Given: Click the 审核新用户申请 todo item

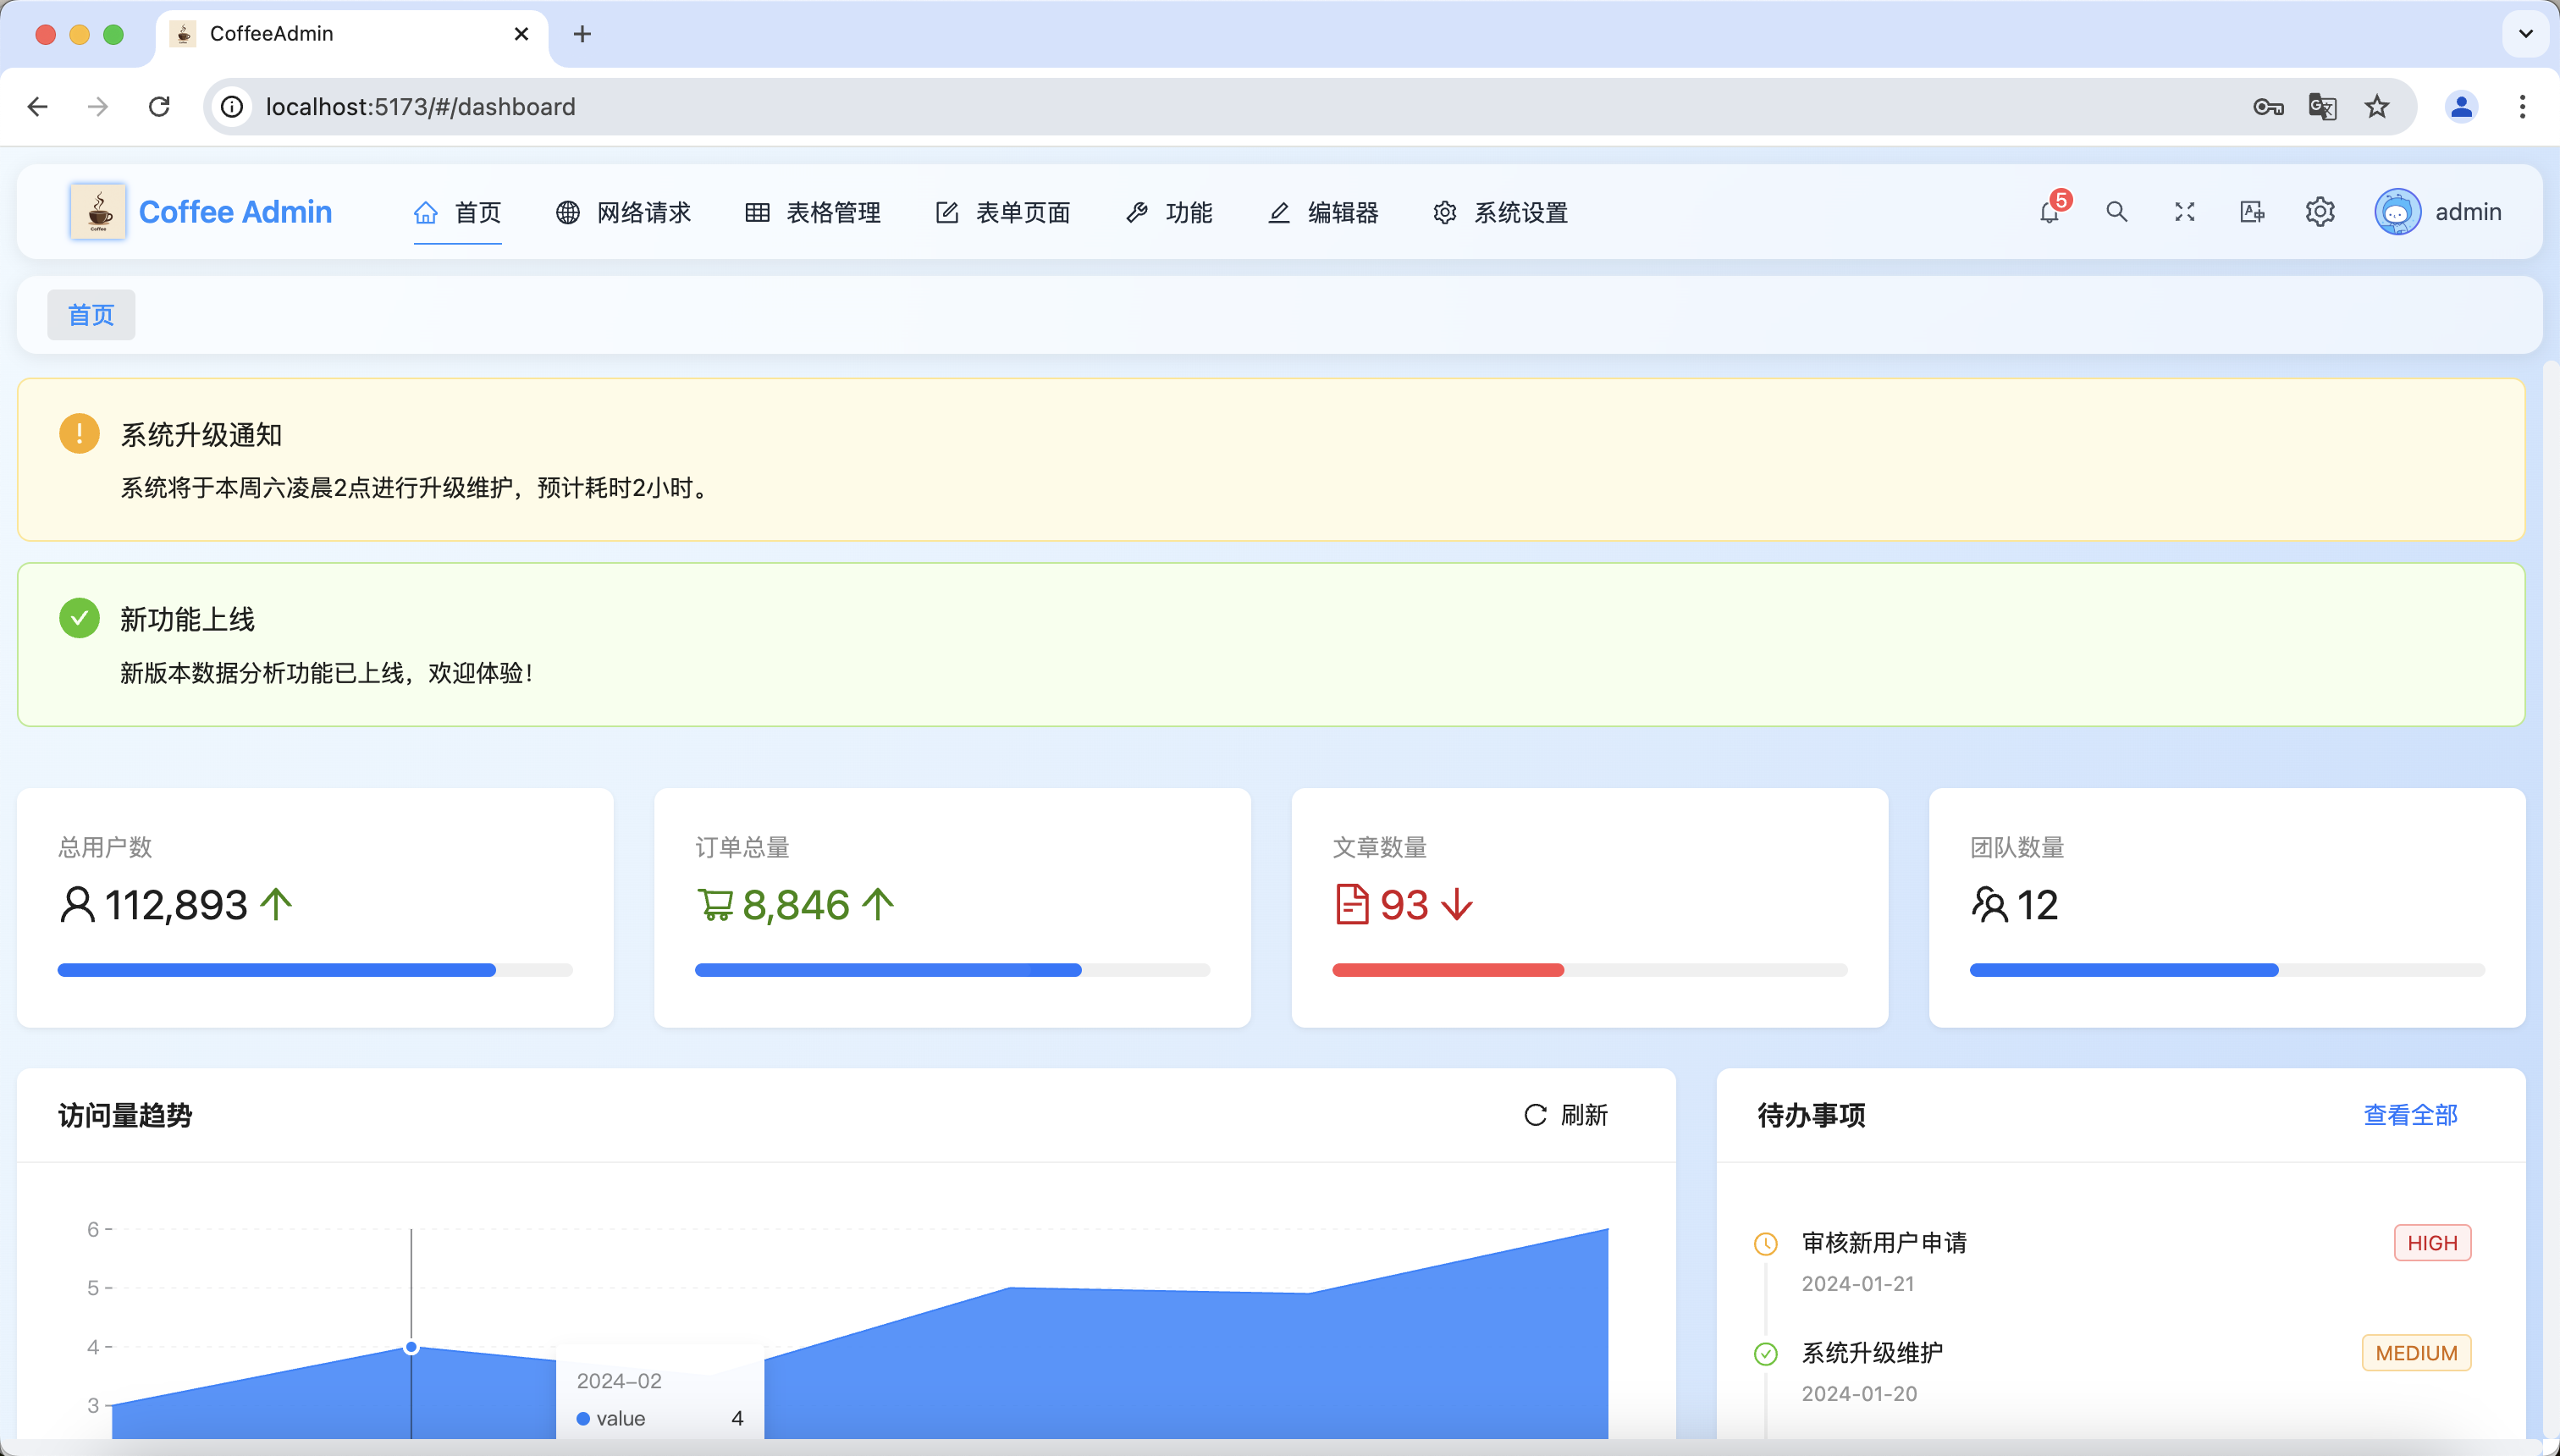Looking at the screenshot, I should (1884, 1243).
